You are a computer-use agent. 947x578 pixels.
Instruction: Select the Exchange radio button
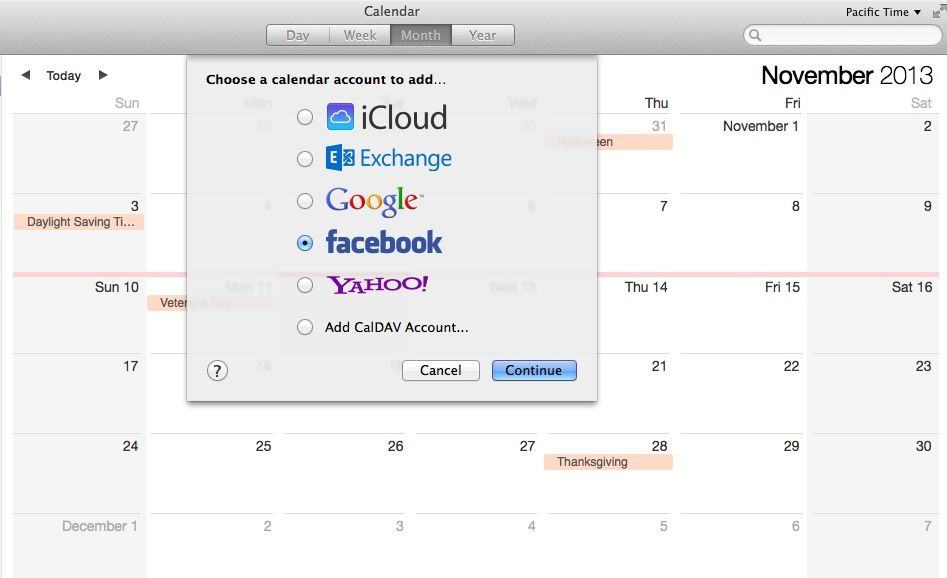point(305,159)
